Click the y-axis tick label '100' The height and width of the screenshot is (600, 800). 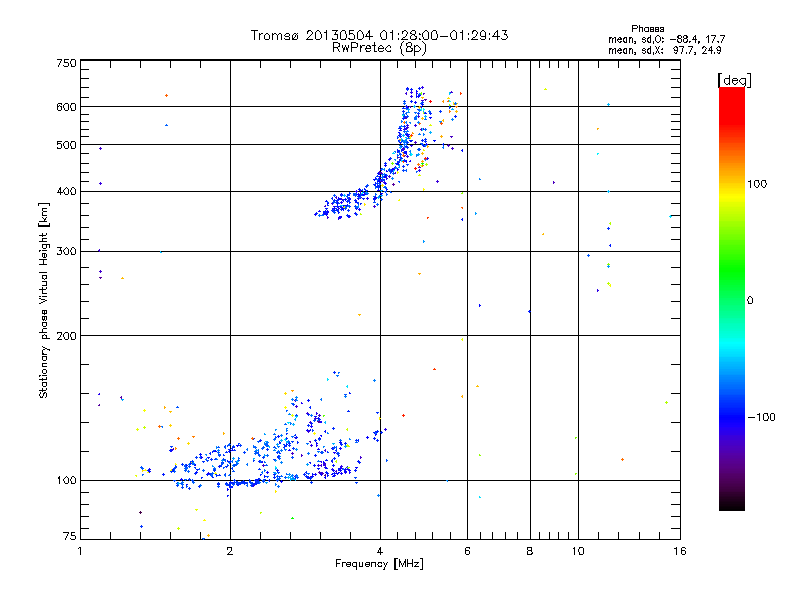pyautogui.click(x=67, y=481)
